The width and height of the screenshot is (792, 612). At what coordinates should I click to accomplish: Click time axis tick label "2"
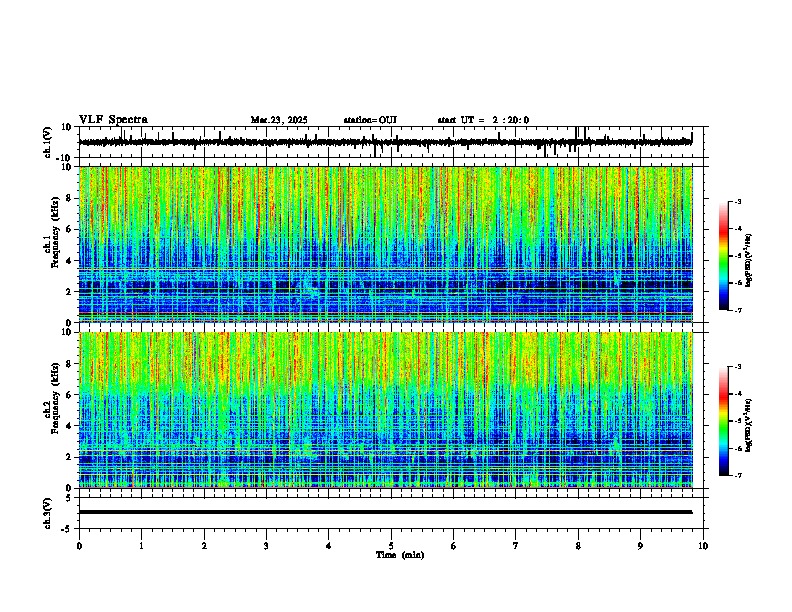click(x=204, y=546)
